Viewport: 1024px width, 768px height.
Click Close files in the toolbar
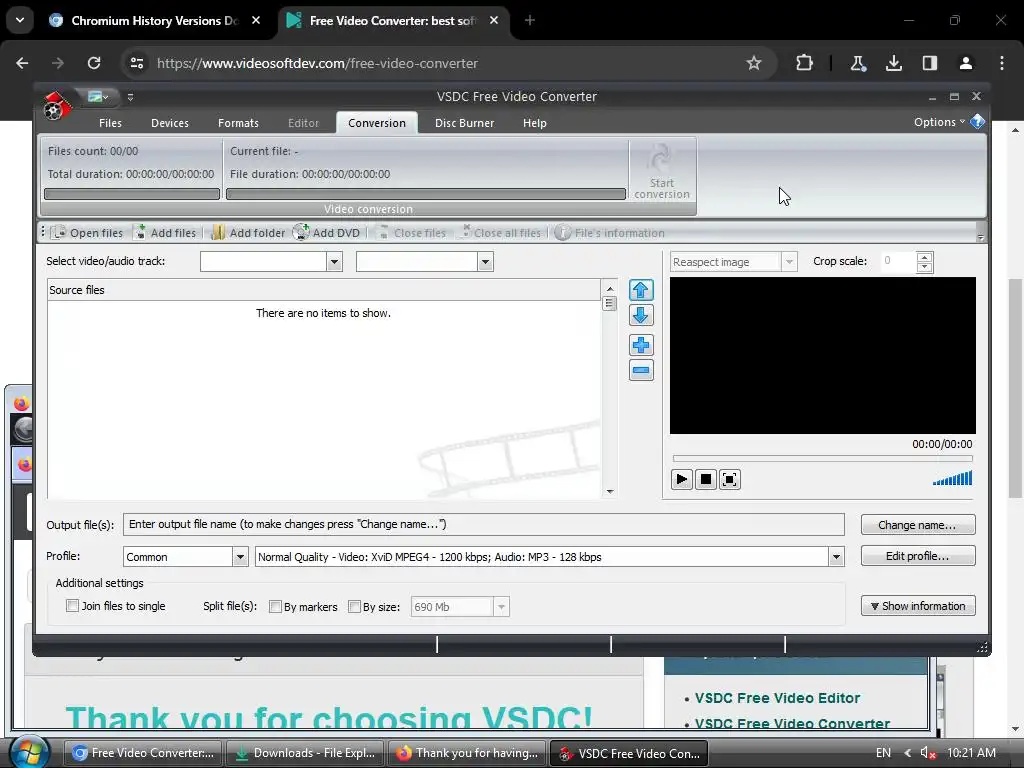411,232
